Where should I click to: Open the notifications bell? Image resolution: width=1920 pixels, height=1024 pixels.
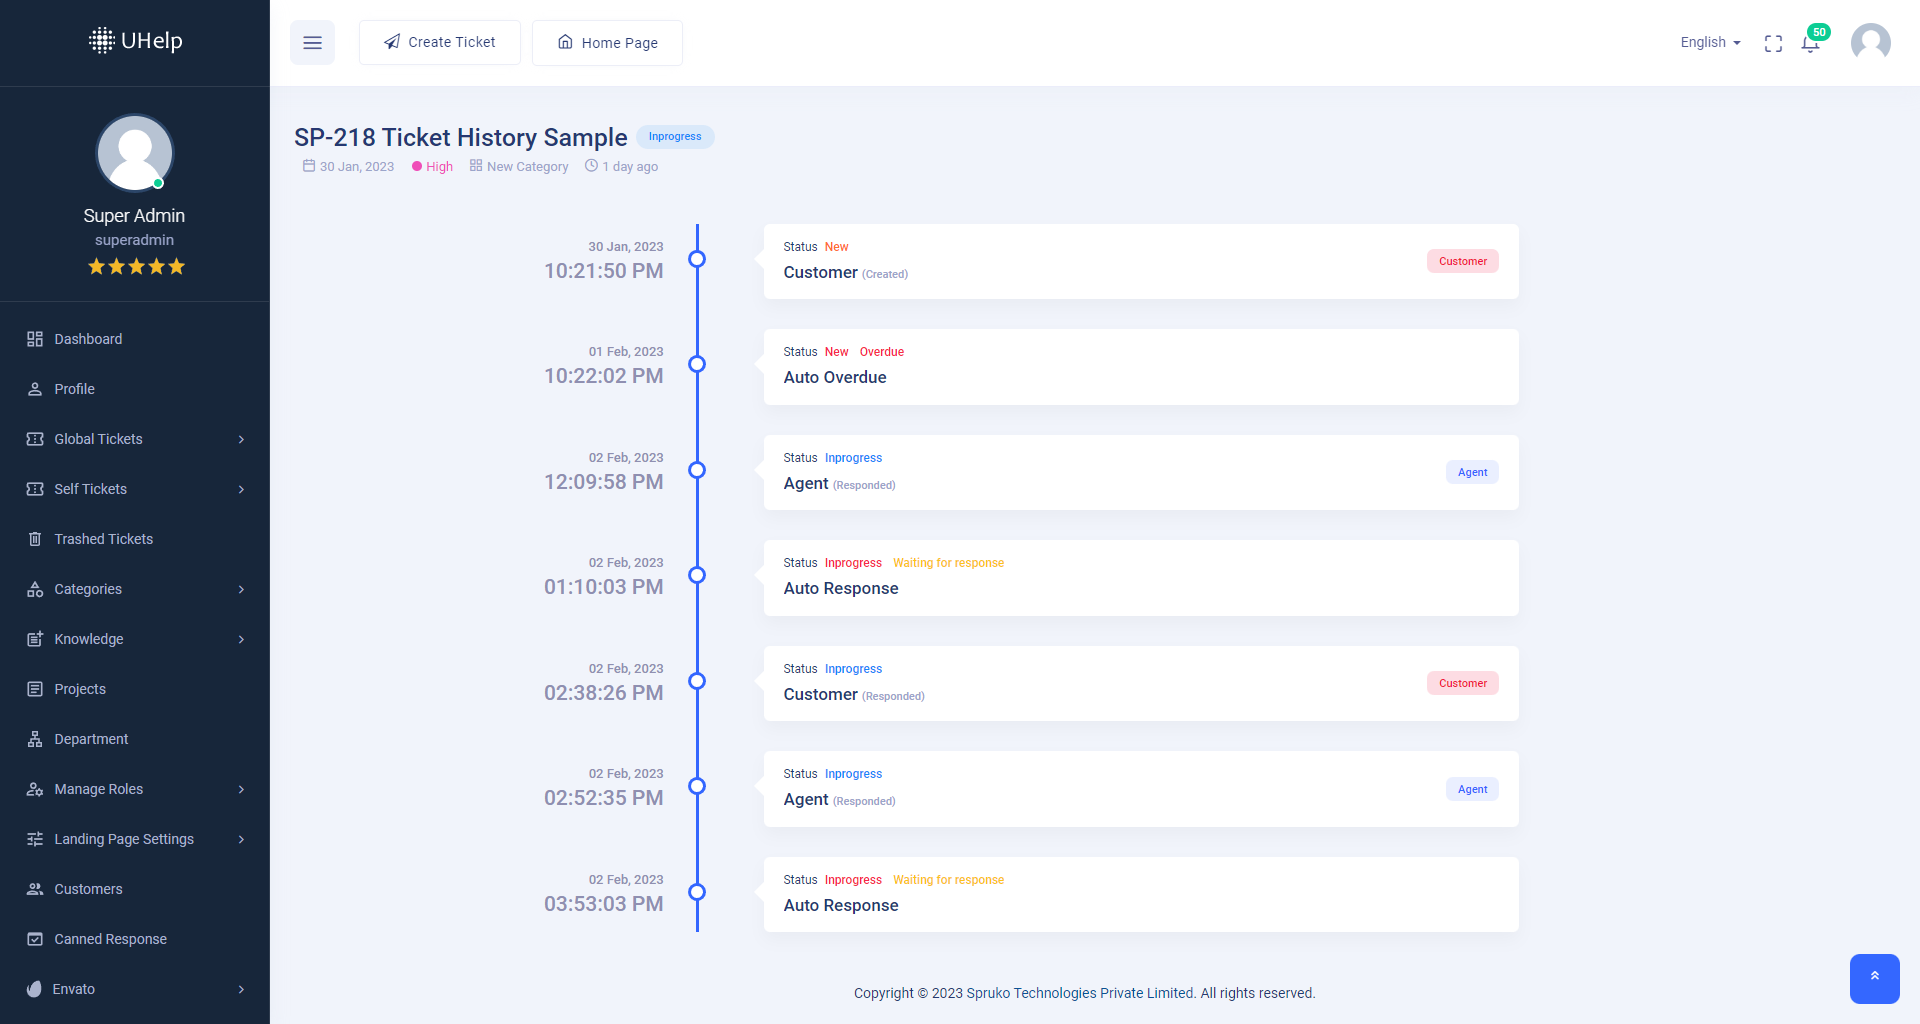tap(1810, 43)
